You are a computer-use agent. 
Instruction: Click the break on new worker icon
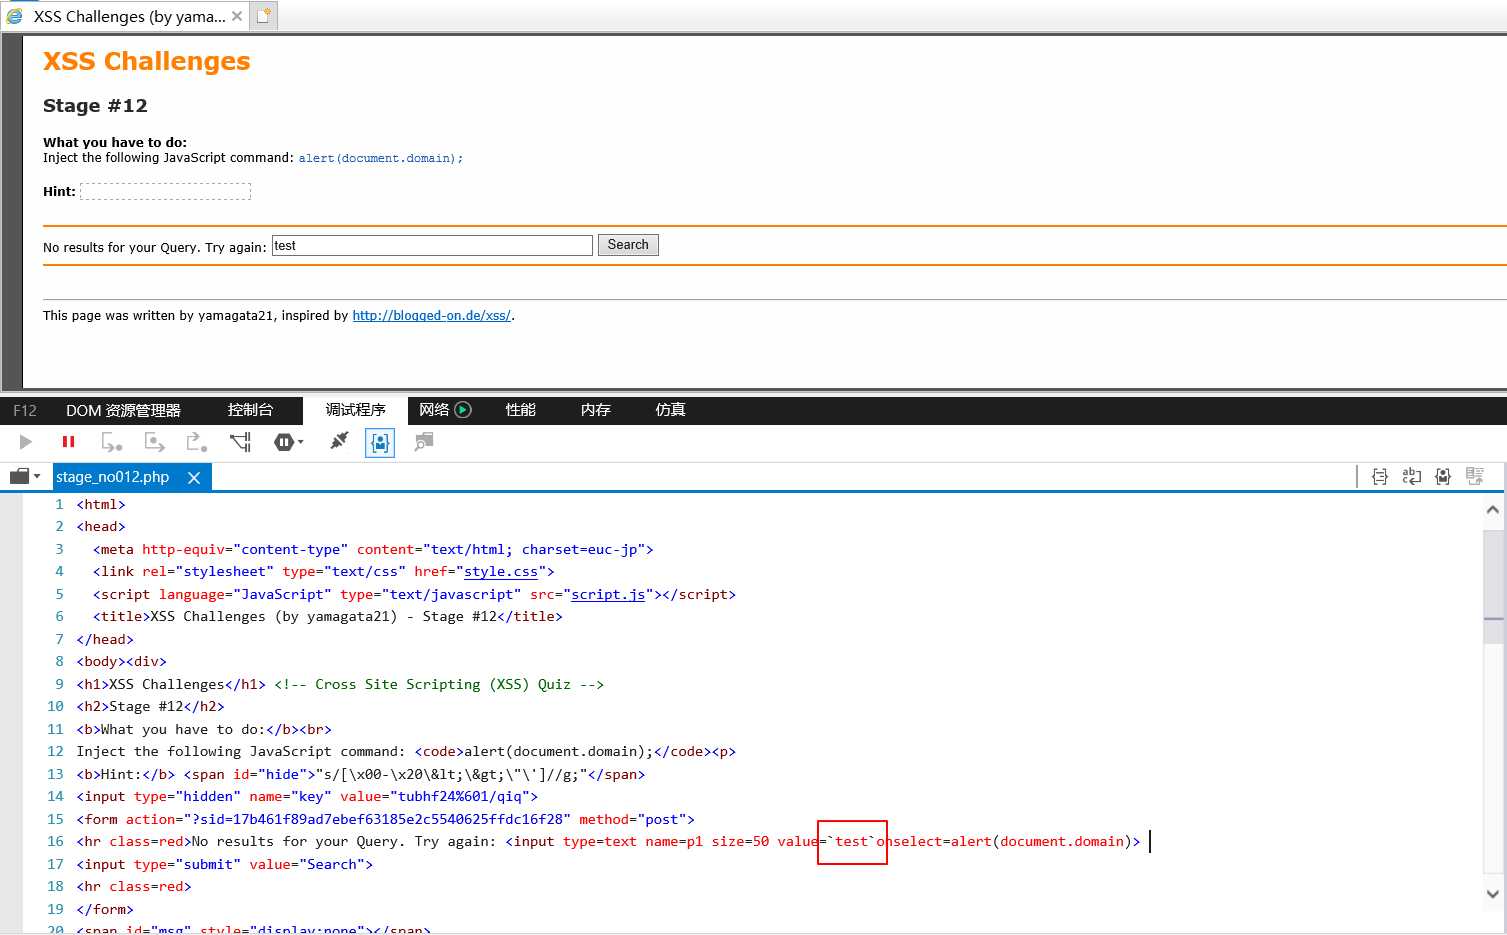(x=240, y=442)
